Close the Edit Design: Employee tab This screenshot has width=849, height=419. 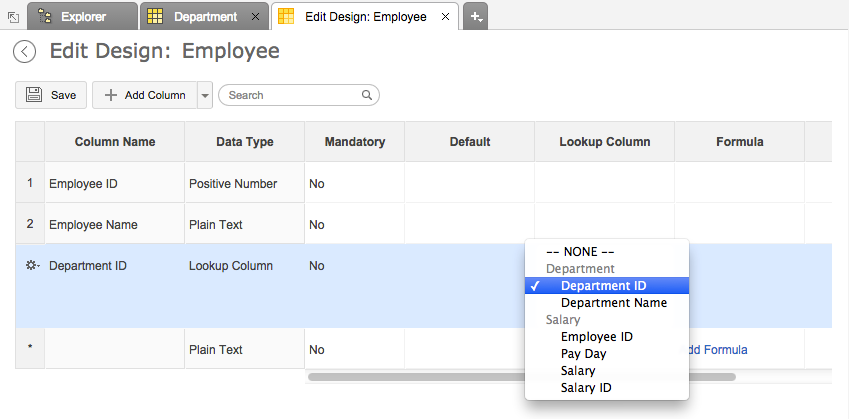pyautogui.click(x=445, y=17)
